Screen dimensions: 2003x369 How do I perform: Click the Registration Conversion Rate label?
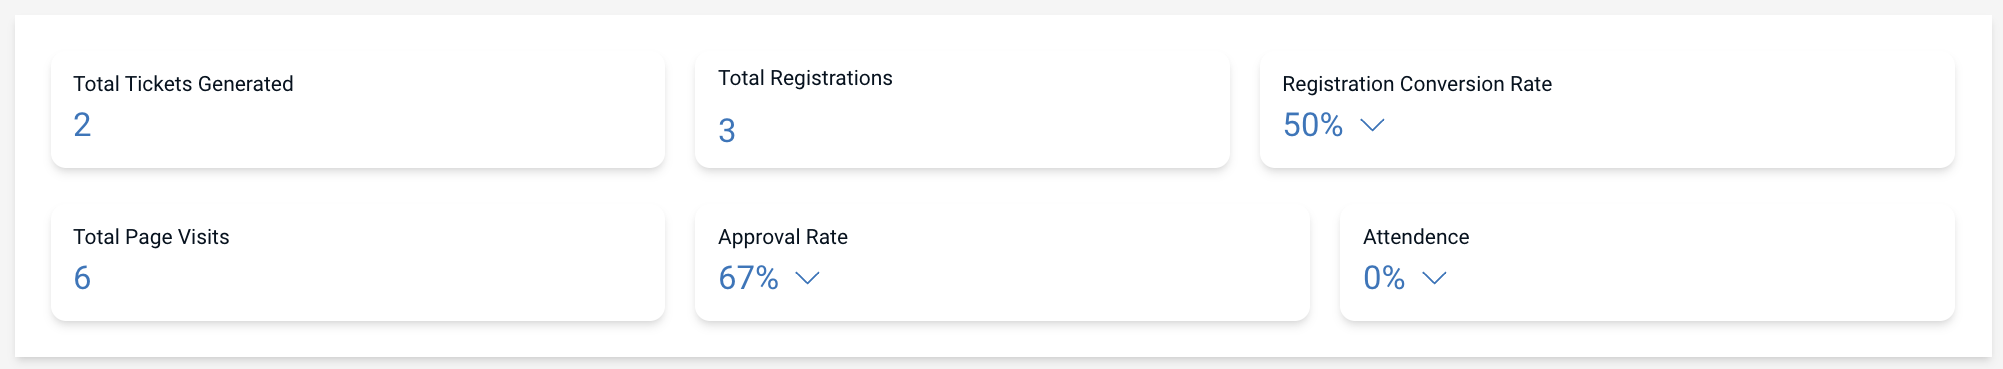coord(1417,84)
